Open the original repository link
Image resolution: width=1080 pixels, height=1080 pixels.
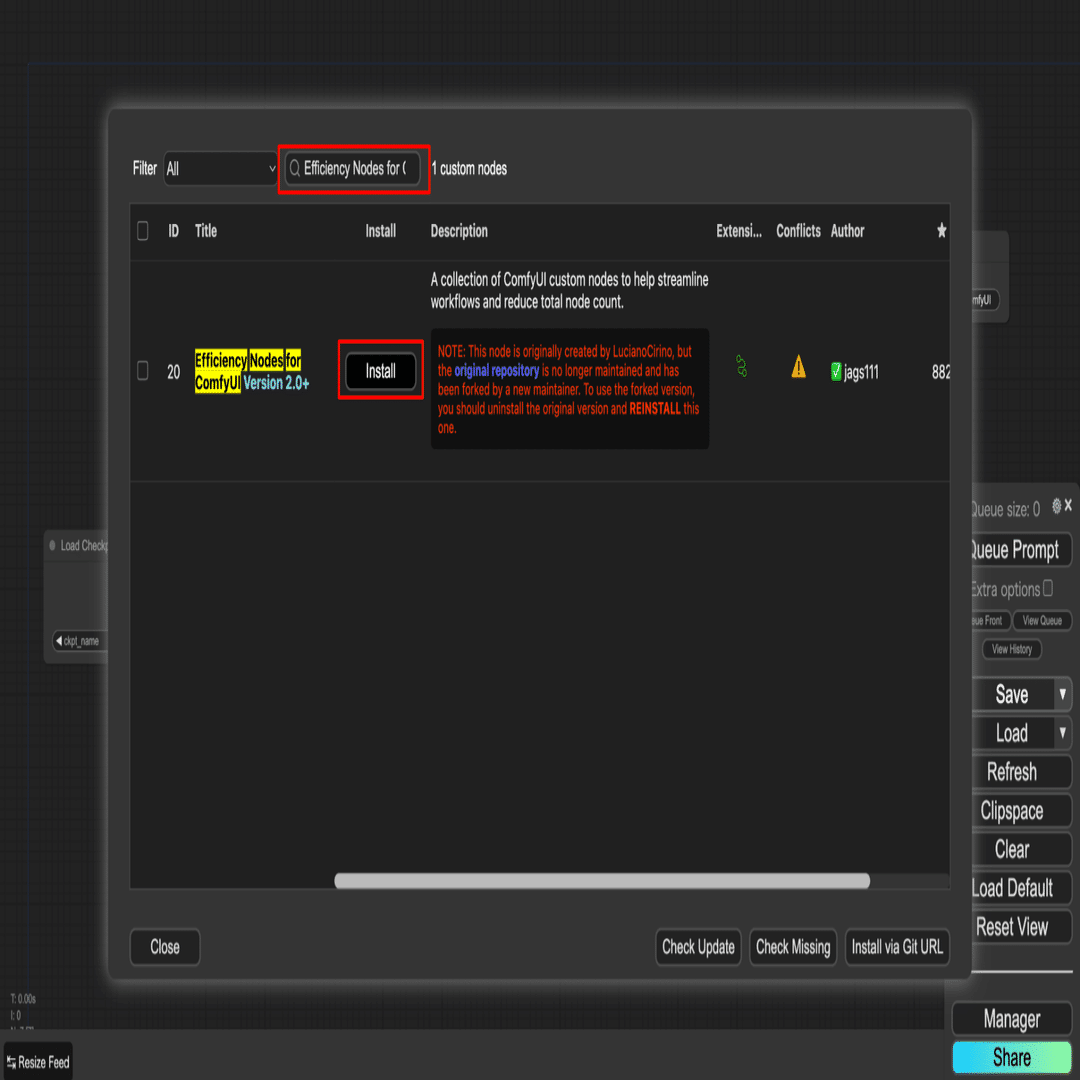click(x=497, y=371)
